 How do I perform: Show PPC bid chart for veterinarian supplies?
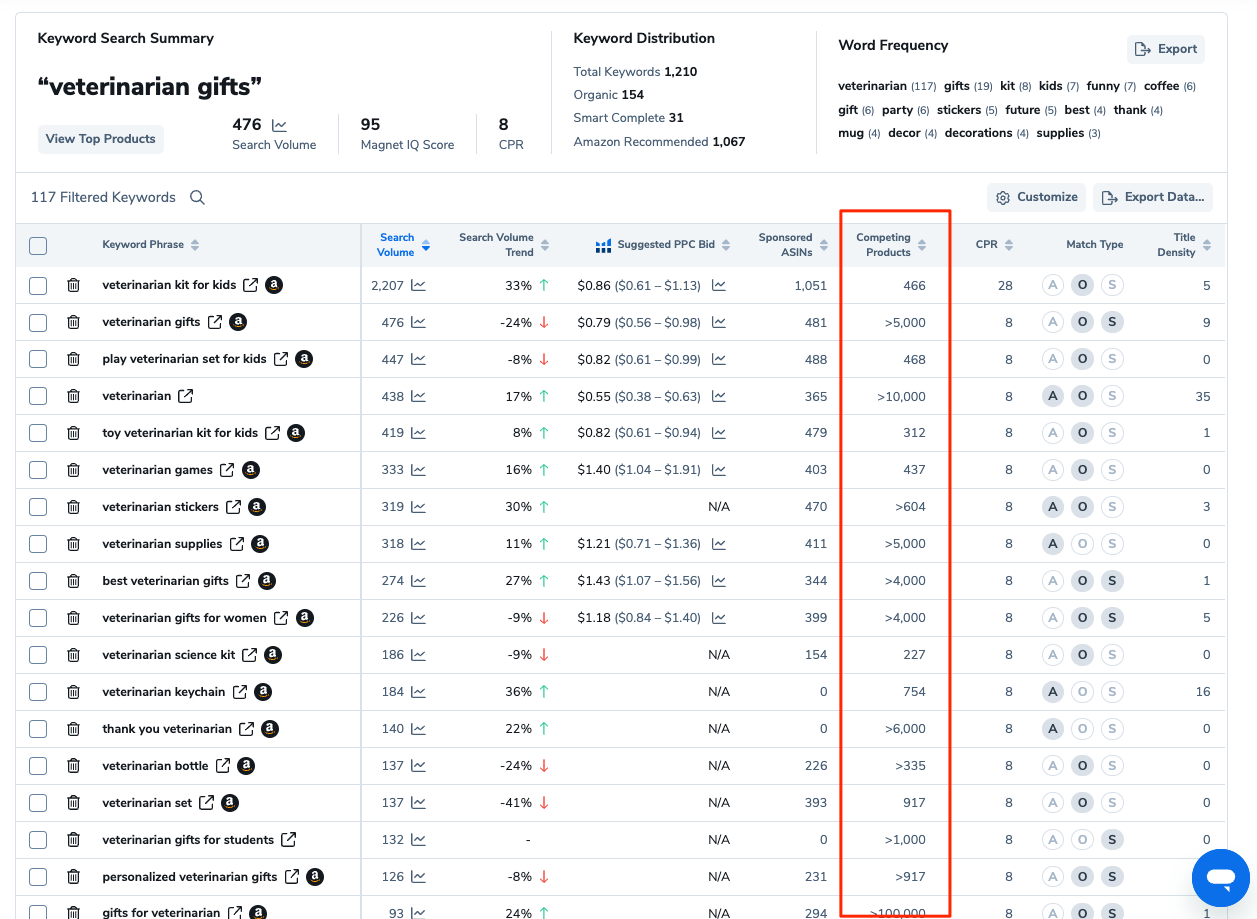click(x=718, y=544)
